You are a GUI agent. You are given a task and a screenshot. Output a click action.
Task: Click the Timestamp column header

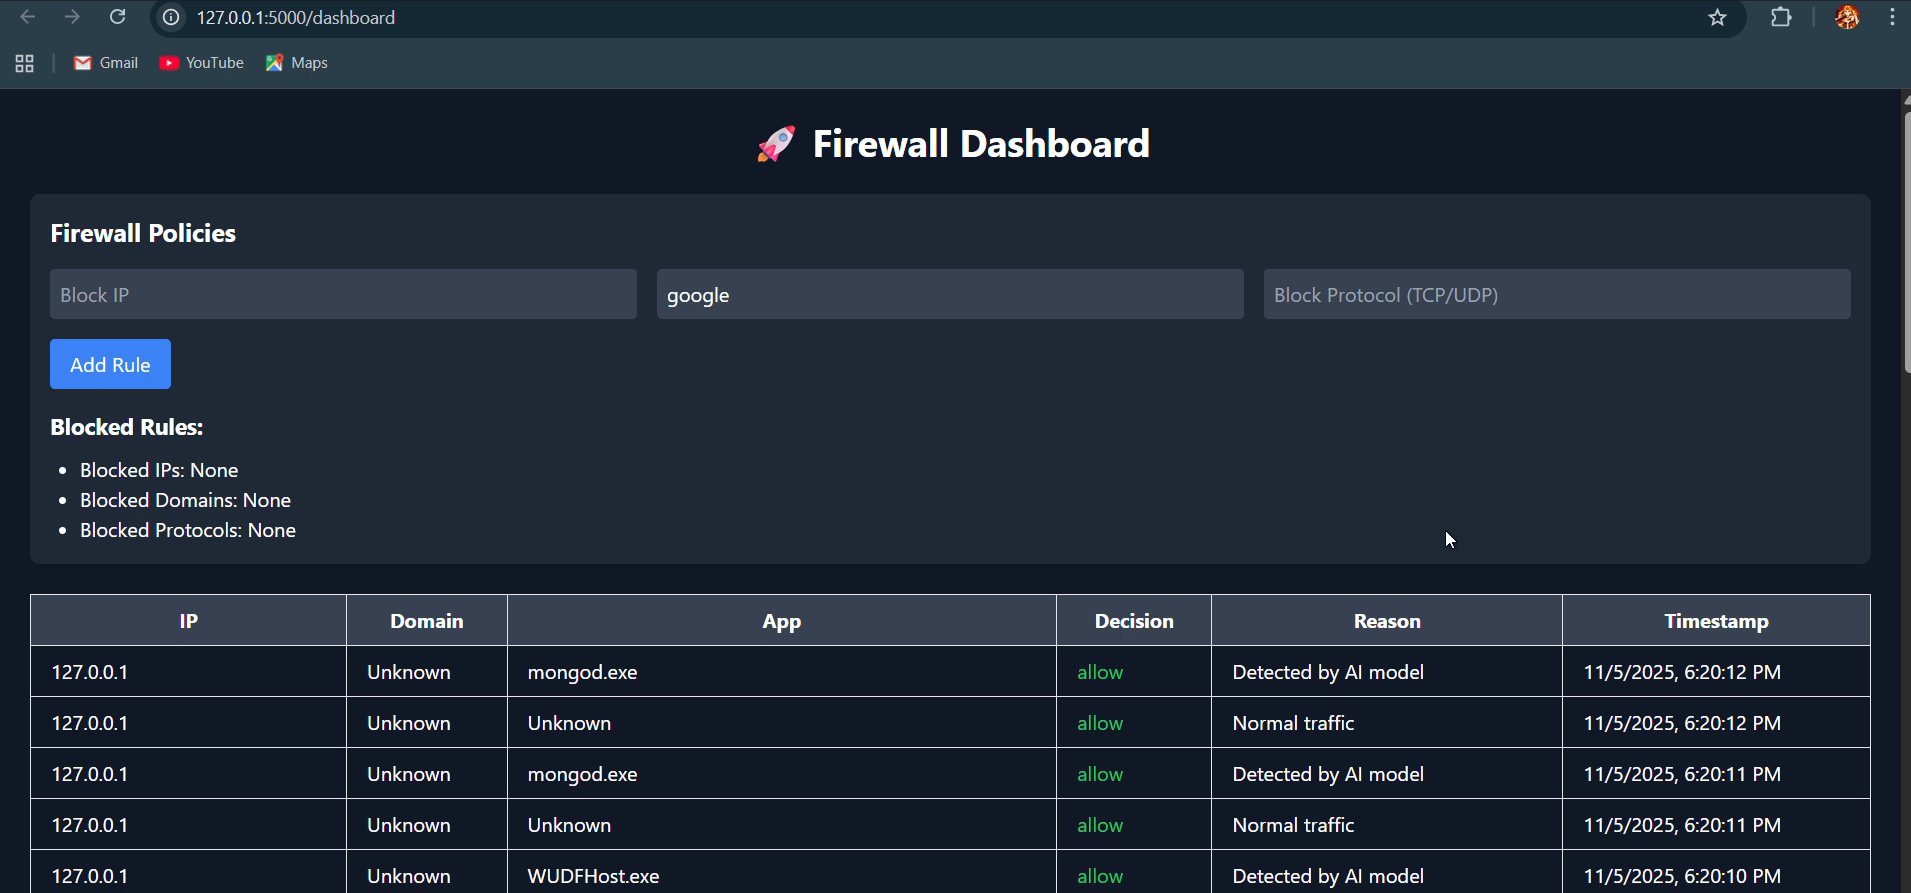tap(1716, 621)
